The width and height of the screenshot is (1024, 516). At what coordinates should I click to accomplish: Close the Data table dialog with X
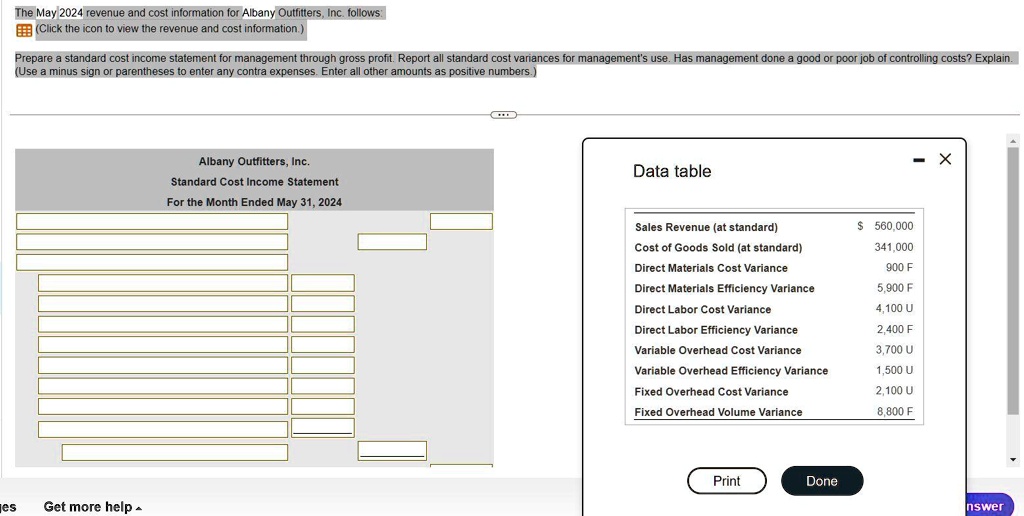coord(945,159)
